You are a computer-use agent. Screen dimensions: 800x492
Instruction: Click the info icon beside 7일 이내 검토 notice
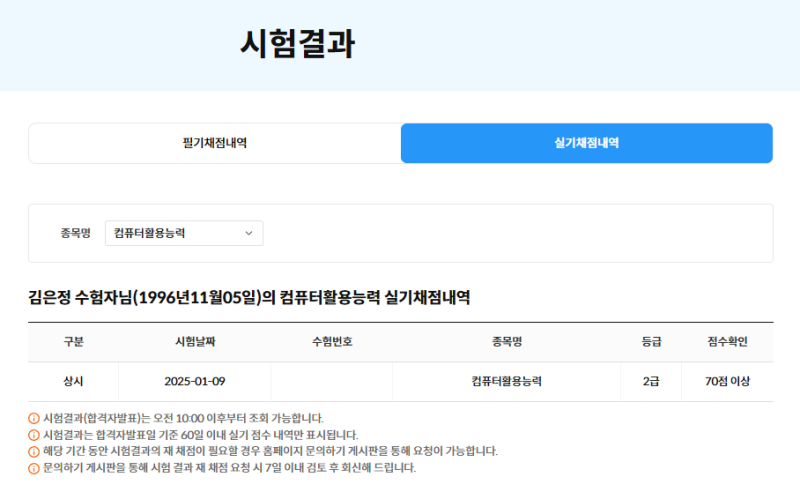(x=34, y=468)
